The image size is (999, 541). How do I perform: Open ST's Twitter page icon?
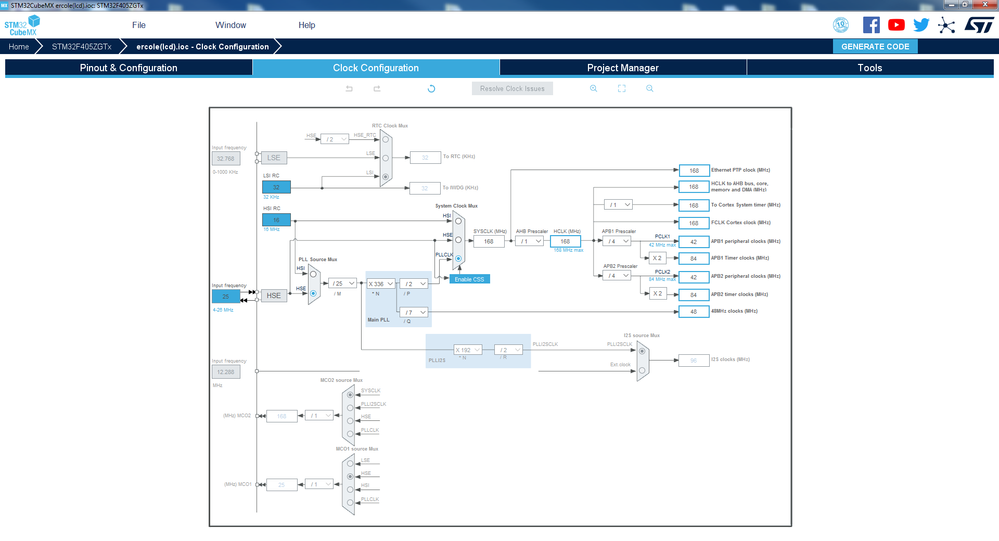coord(921,25)
